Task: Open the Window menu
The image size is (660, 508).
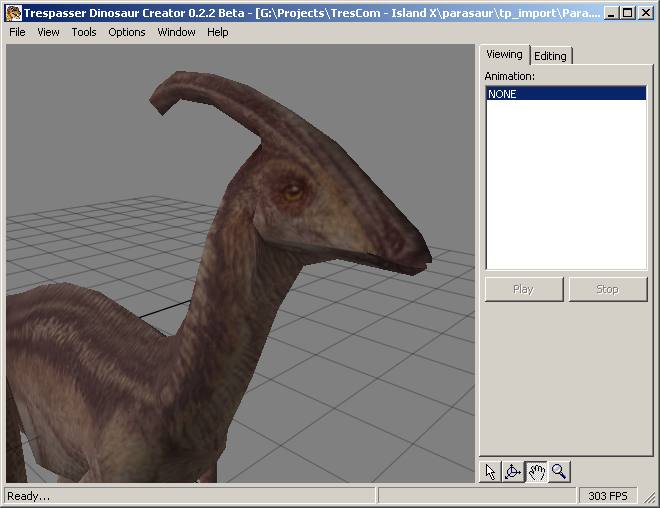Action: 176,32
